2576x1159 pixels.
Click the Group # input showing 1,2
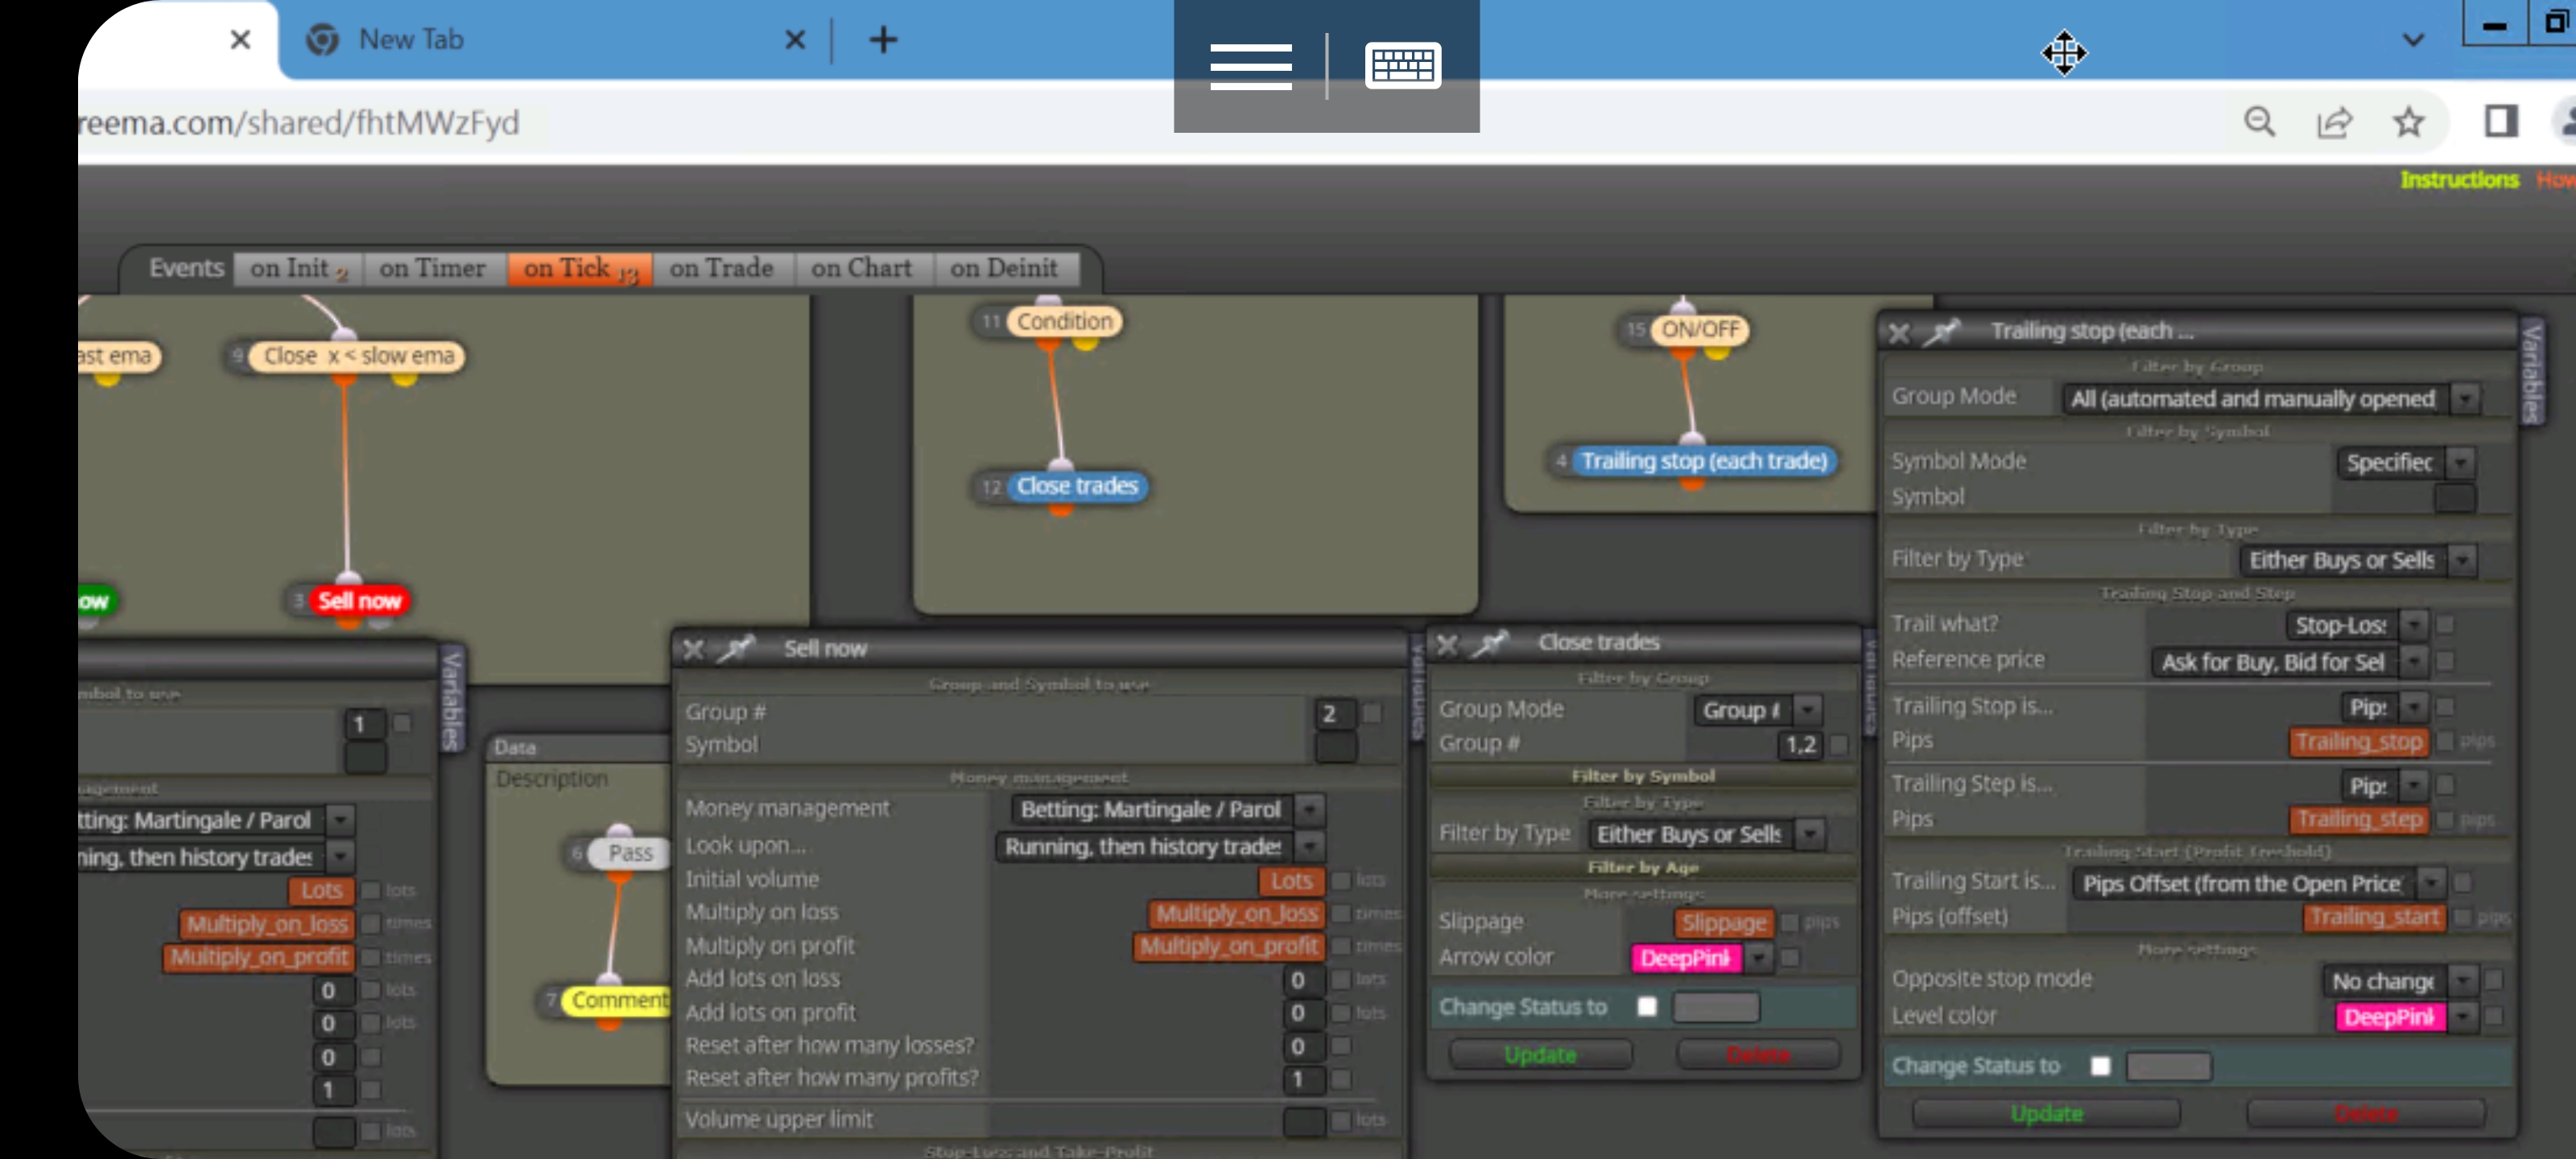coord(1800,745)
